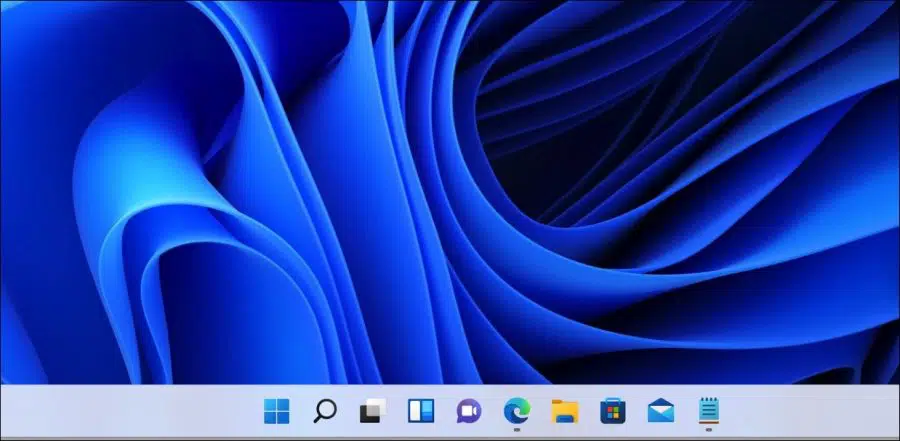Viewport: 900px width, 441px height.
Task: Open Search with the magnifying glass icon
Action: pos(325,411)
